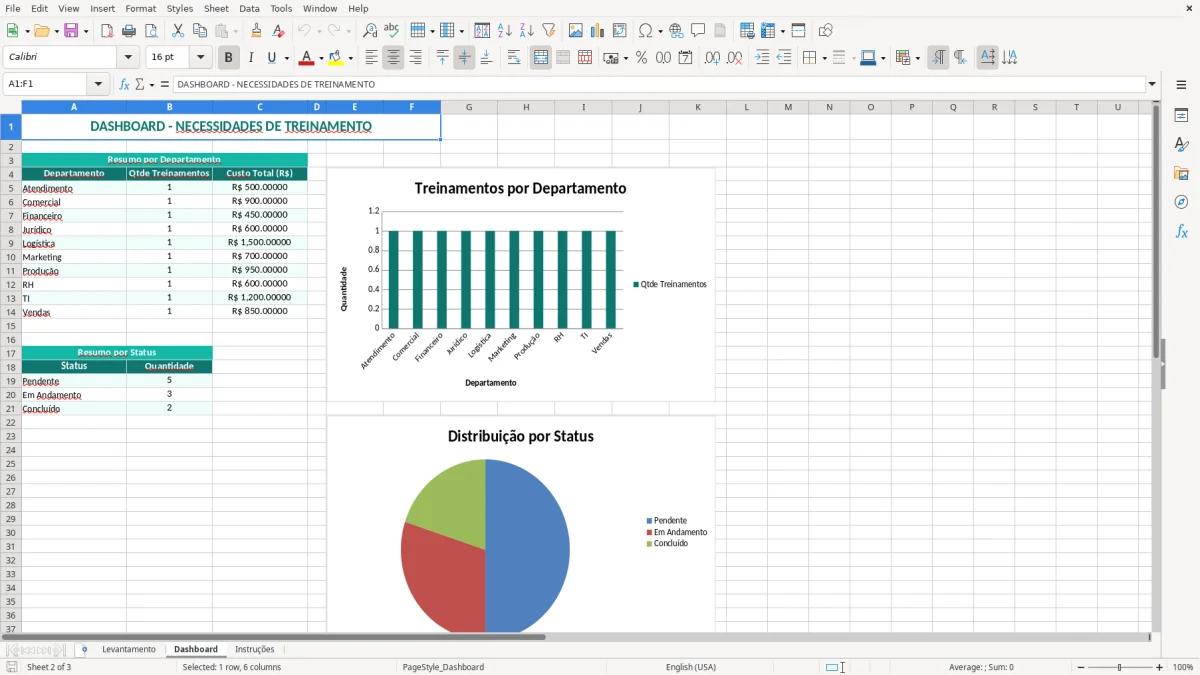Open font size dropdown arrow
This screenshot has height=675, width=1200.
pos(200,58)
